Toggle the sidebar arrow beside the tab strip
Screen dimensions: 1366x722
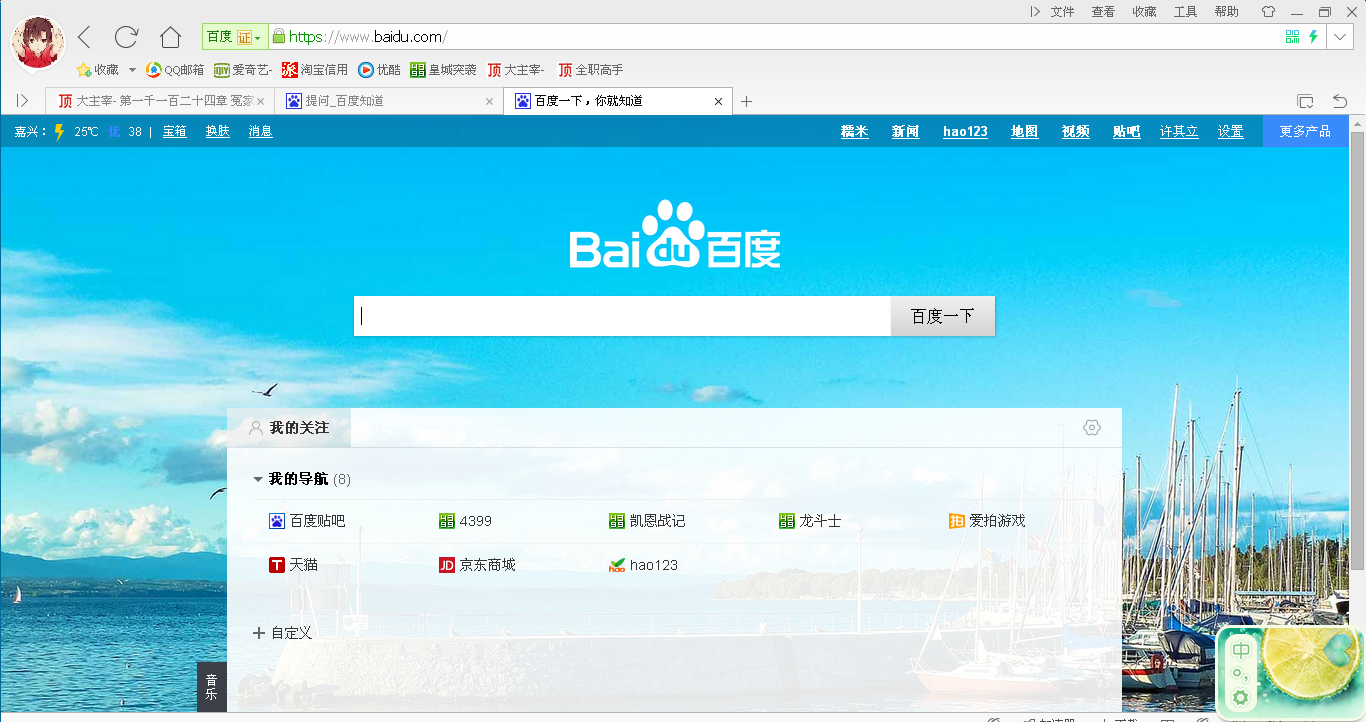(22, 101)
